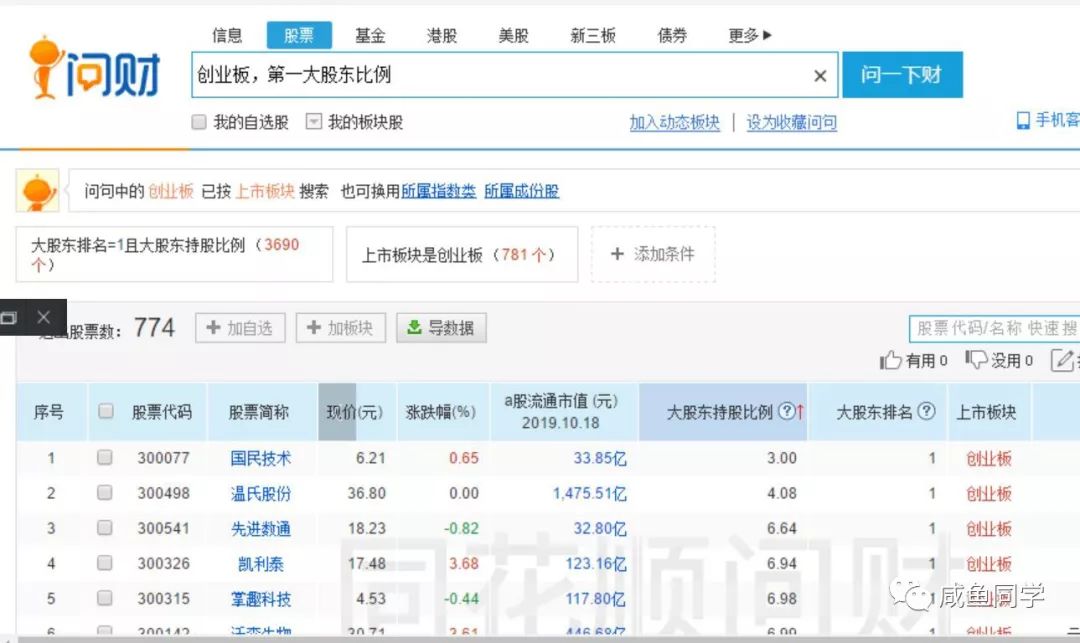Open the 新三板 tab
This screenshot has width=1080, height=643.
click(x=593, y=35)
